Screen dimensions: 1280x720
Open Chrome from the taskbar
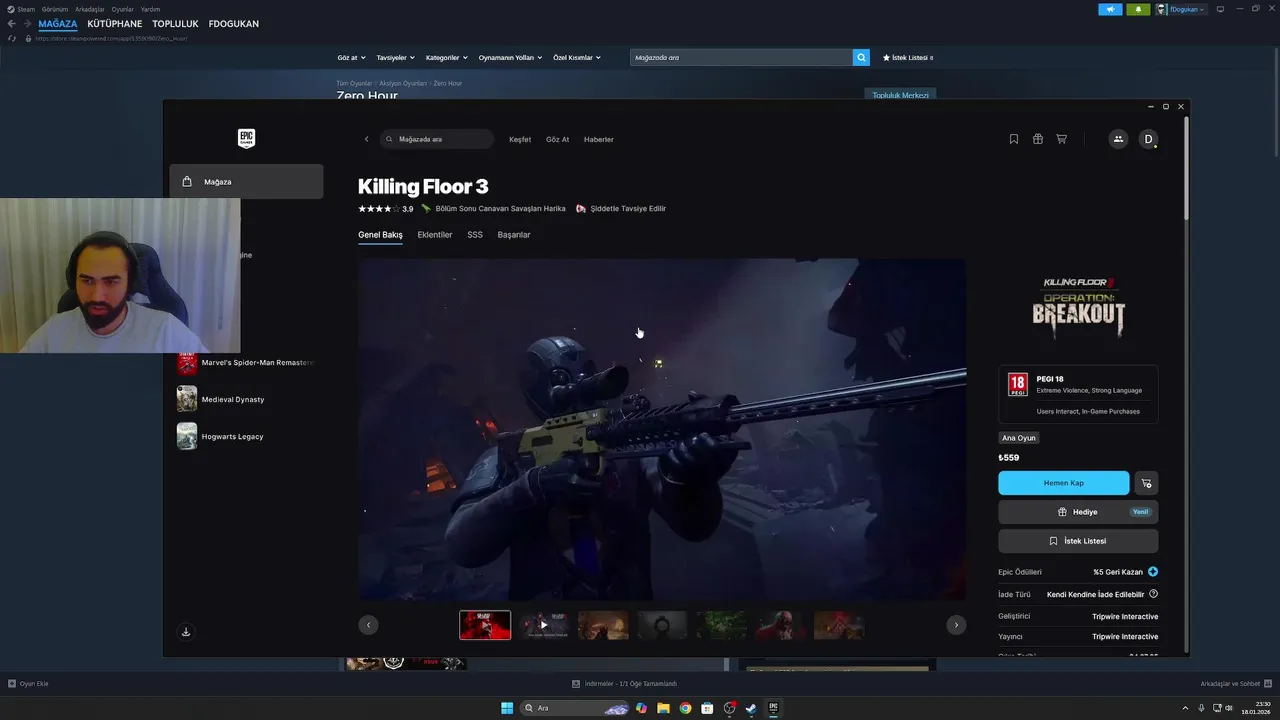point(685,708)
